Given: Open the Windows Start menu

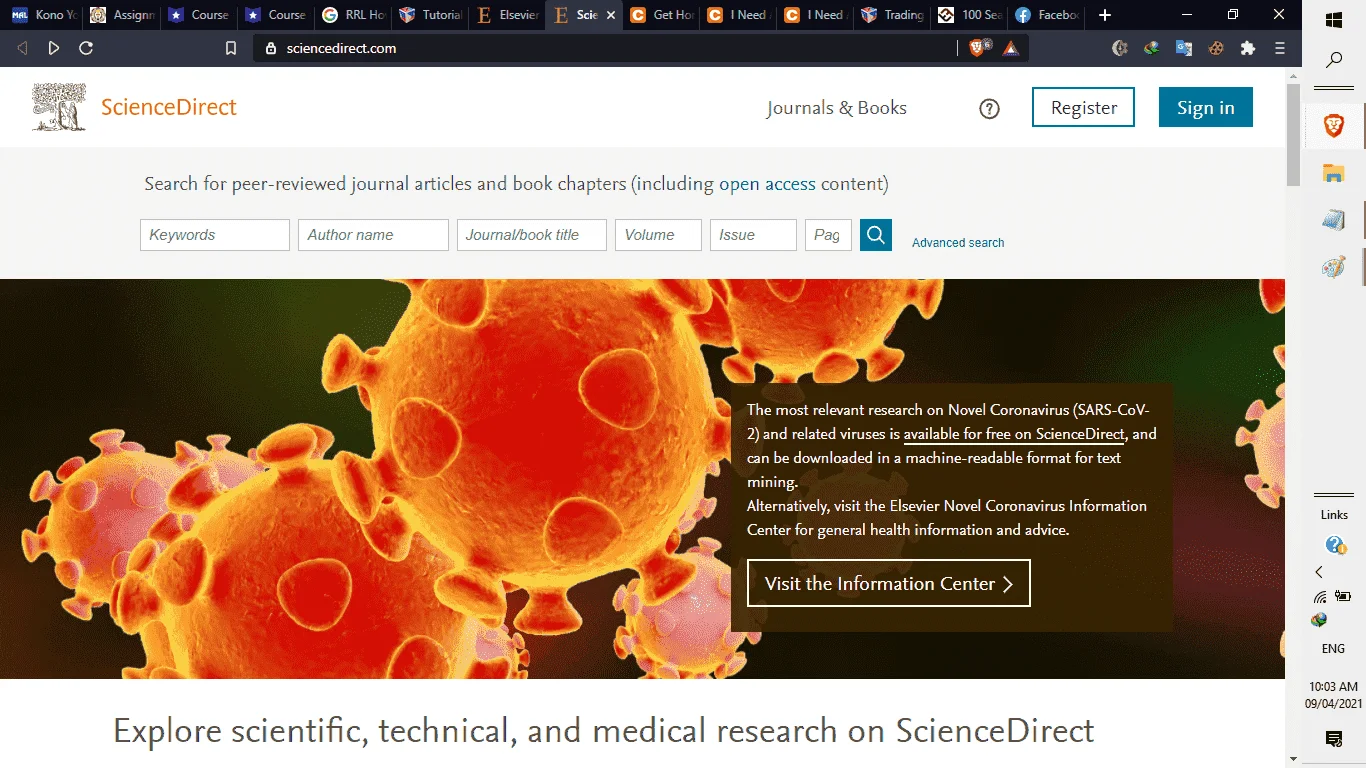Looking at the screenshot, I should (1334, 20).
